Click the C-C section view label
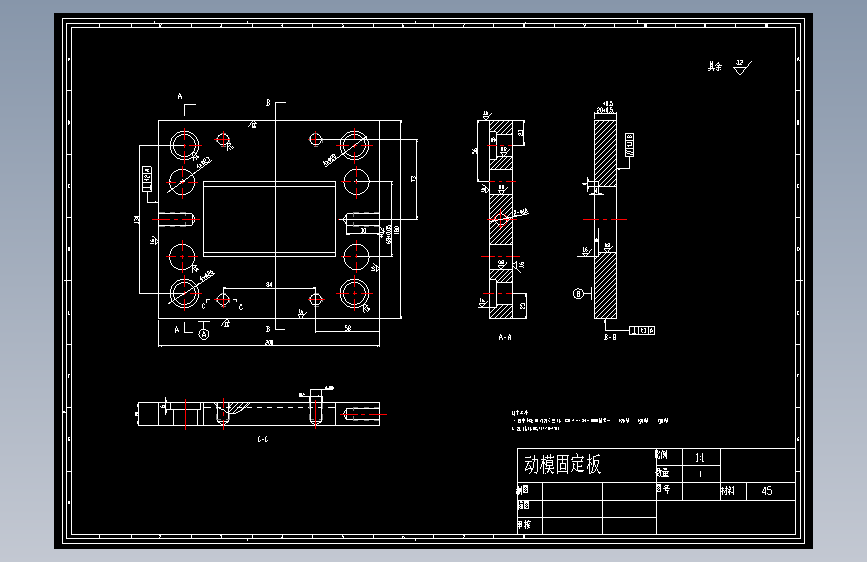This screenshot has height=562, width=867. coord(263,439)
